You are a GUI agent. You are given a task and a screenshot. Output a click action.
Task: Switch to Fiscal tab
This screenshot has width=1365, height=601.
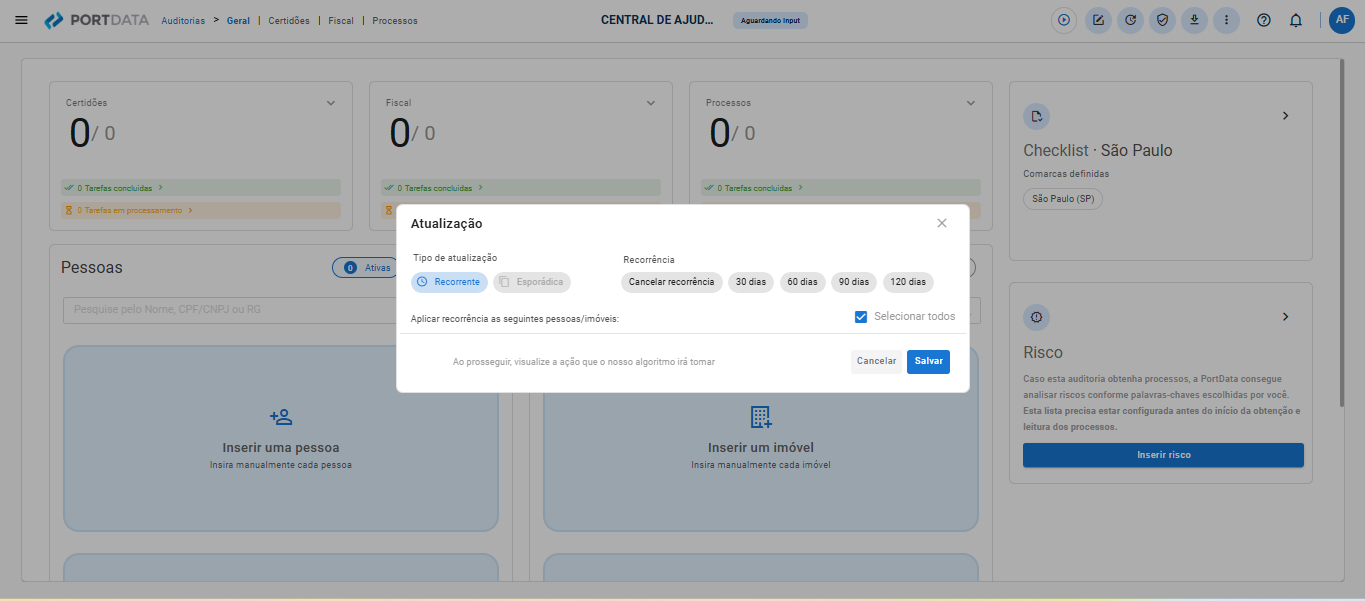point(341,20)
